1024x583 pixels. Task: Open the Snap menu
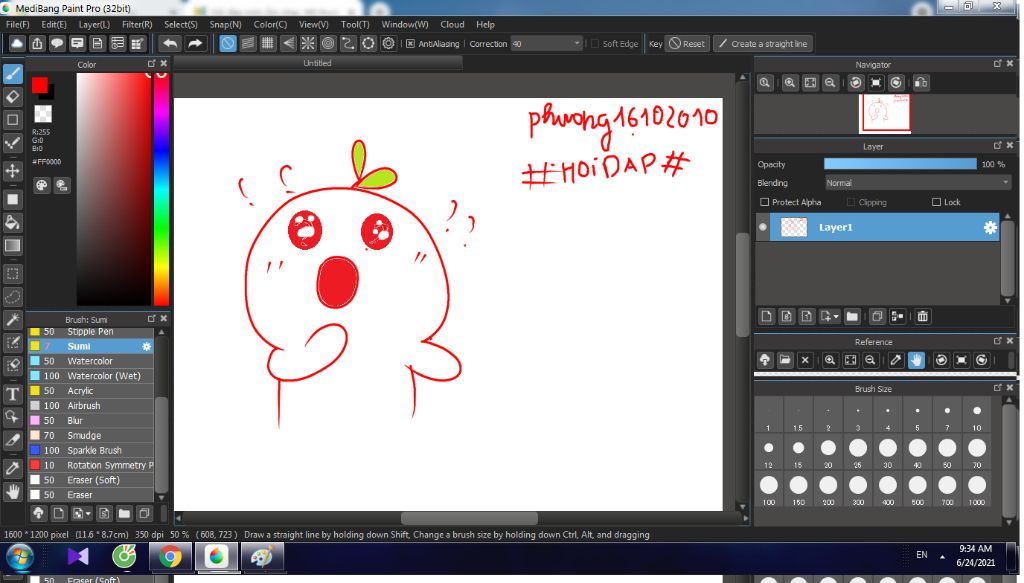(x=225, y=24)
